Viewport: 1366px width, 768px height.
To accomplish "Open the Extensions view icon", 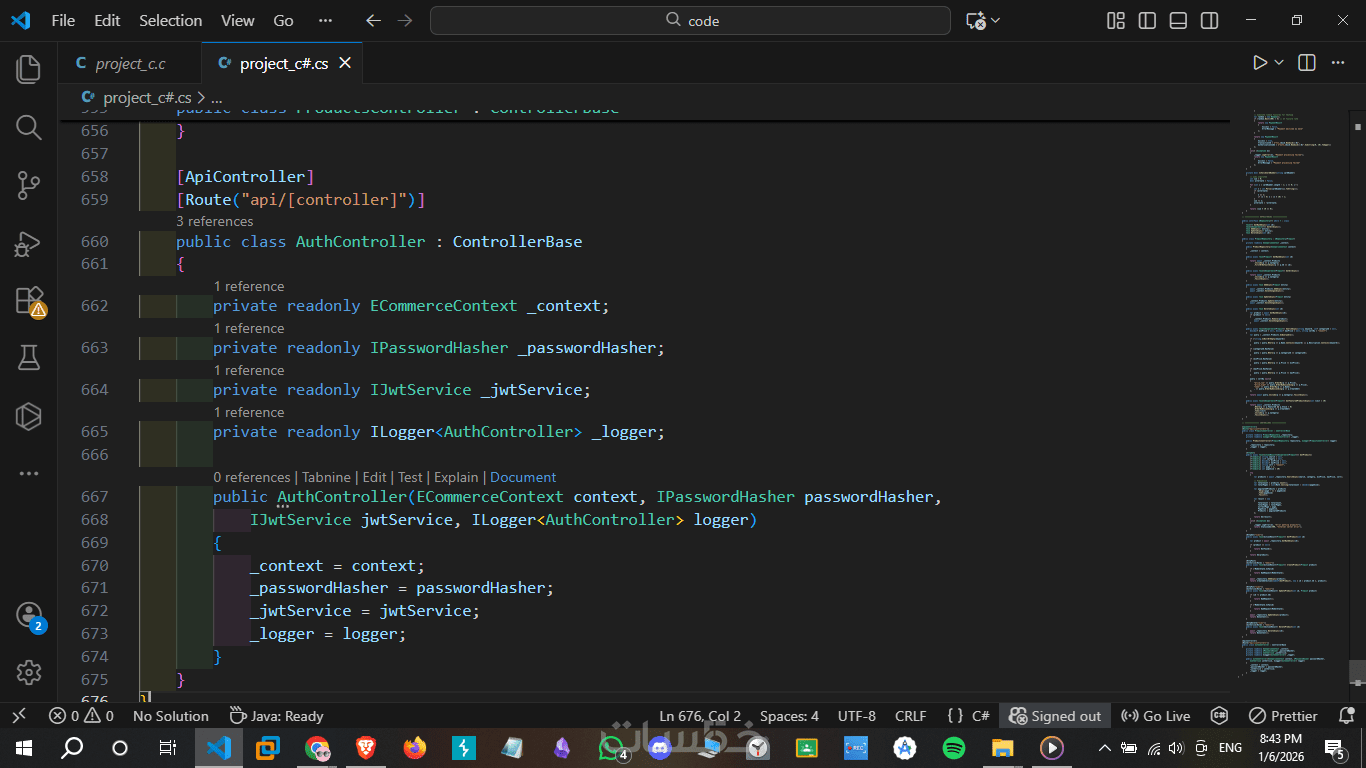I will [28, 301].
